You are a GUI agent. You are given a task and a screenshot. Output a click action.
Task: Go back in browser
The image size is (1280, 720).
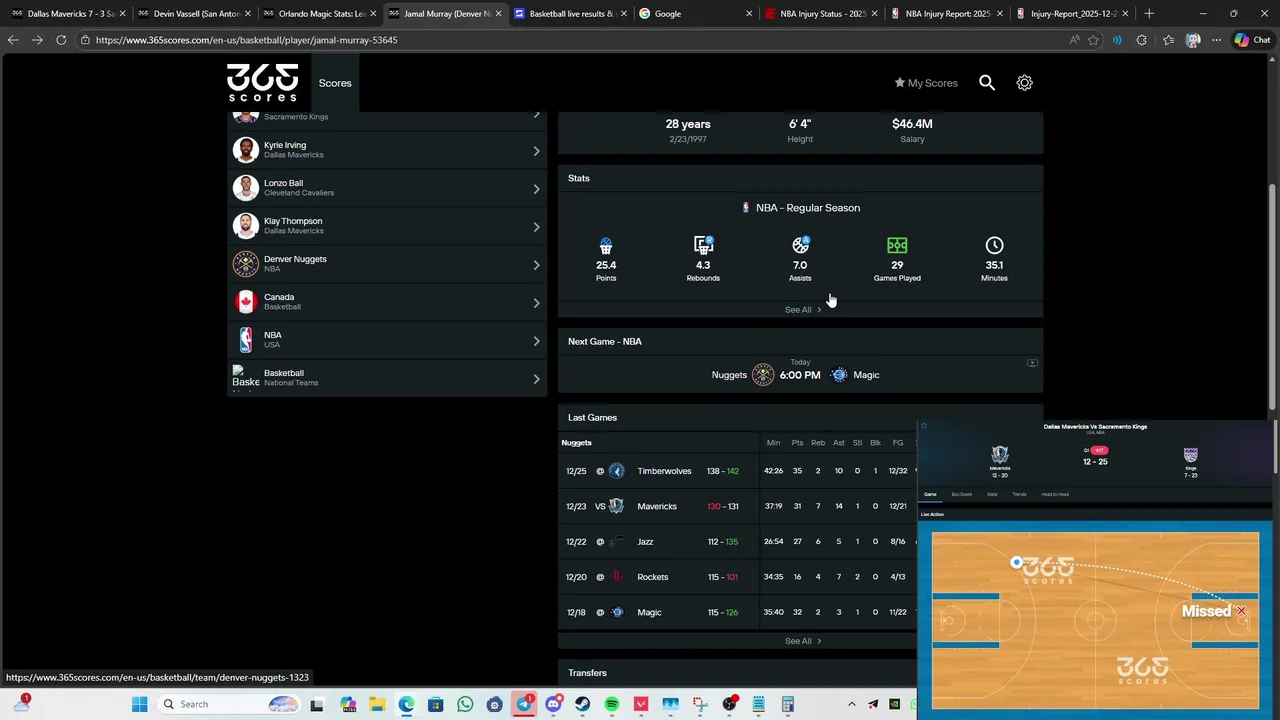point(13,40)
